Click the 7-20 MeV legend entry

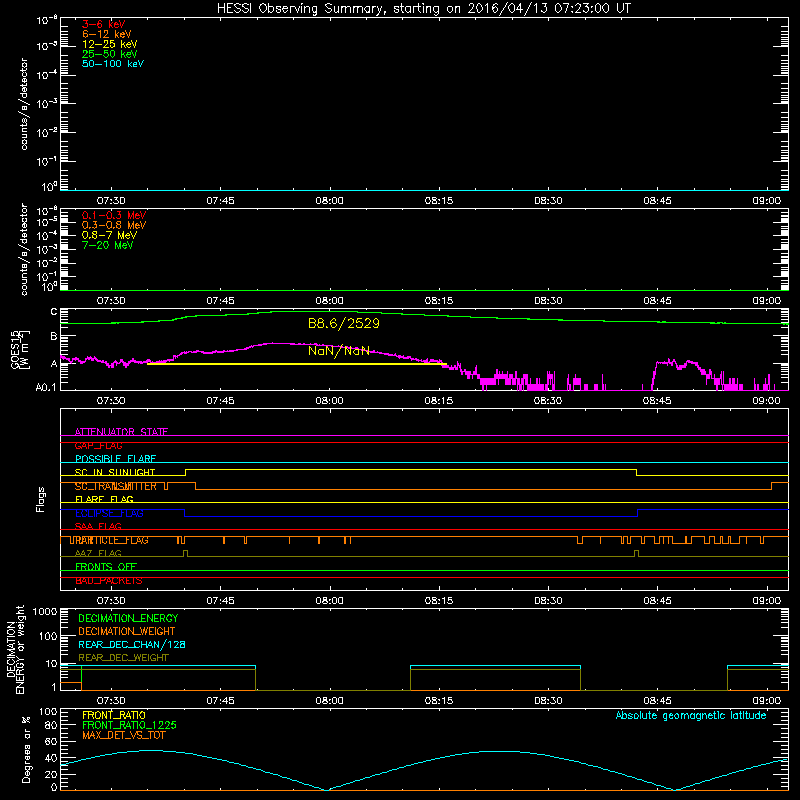click(x=107, y=245)
